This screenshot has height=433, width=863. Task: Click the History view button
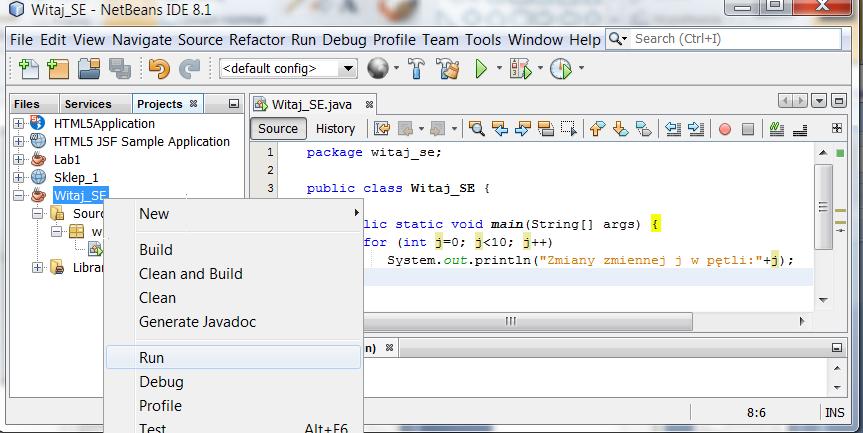[x=335, y=129]
